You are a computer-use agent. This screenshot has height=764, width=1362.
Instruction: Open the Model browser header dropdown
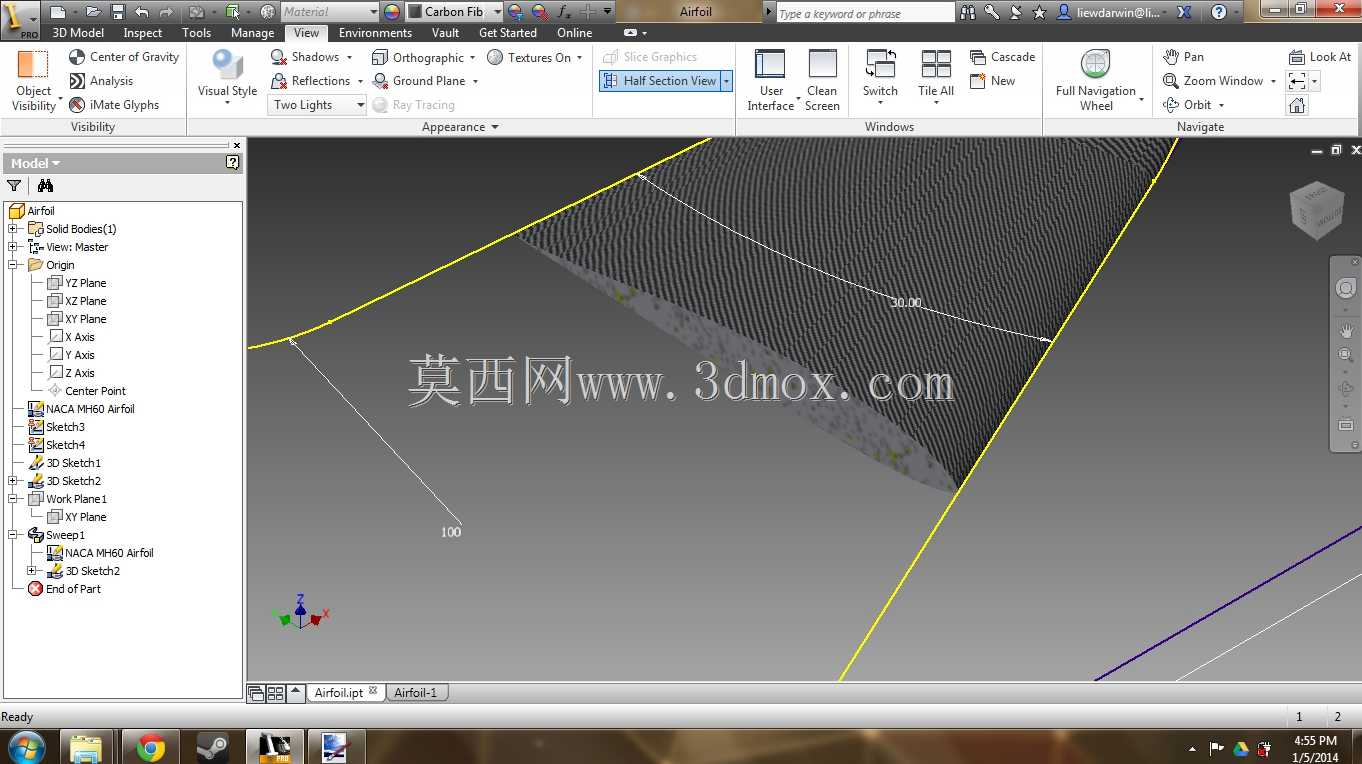(35, 163)
